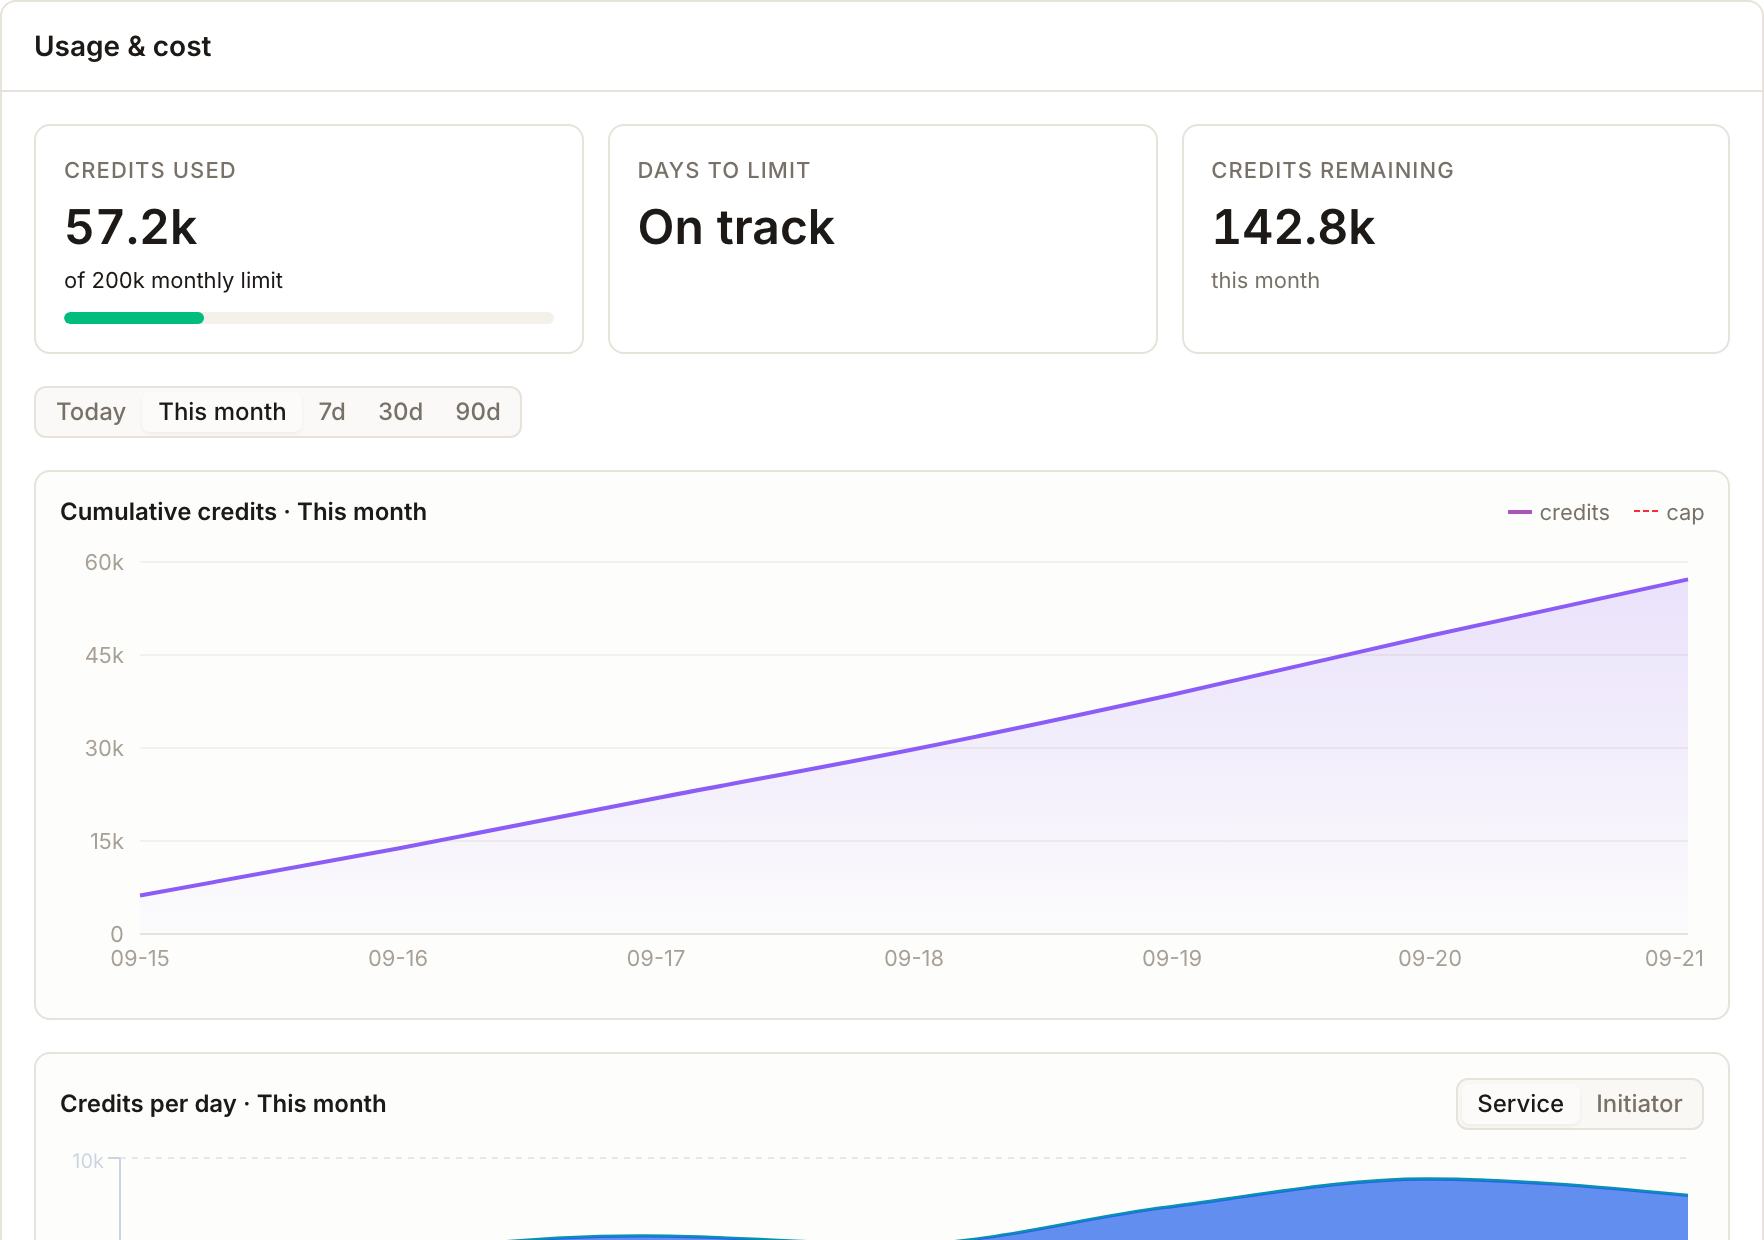The image size is (1764, 1240).
Task: Click the 09-19 x-axis date label
Action: coord(1172,958)
